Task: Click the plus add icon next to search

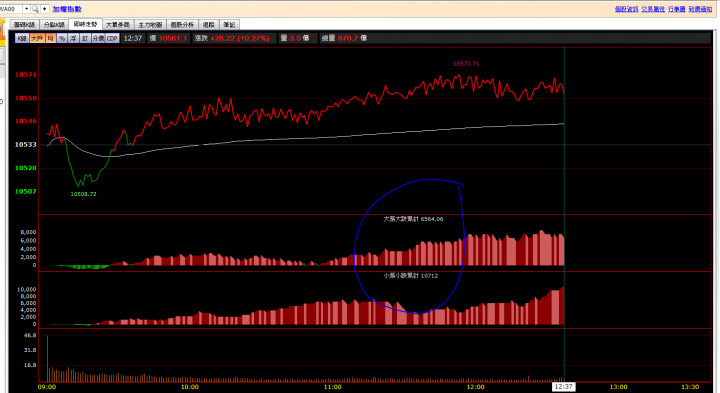Action: (x=45, y=9)
